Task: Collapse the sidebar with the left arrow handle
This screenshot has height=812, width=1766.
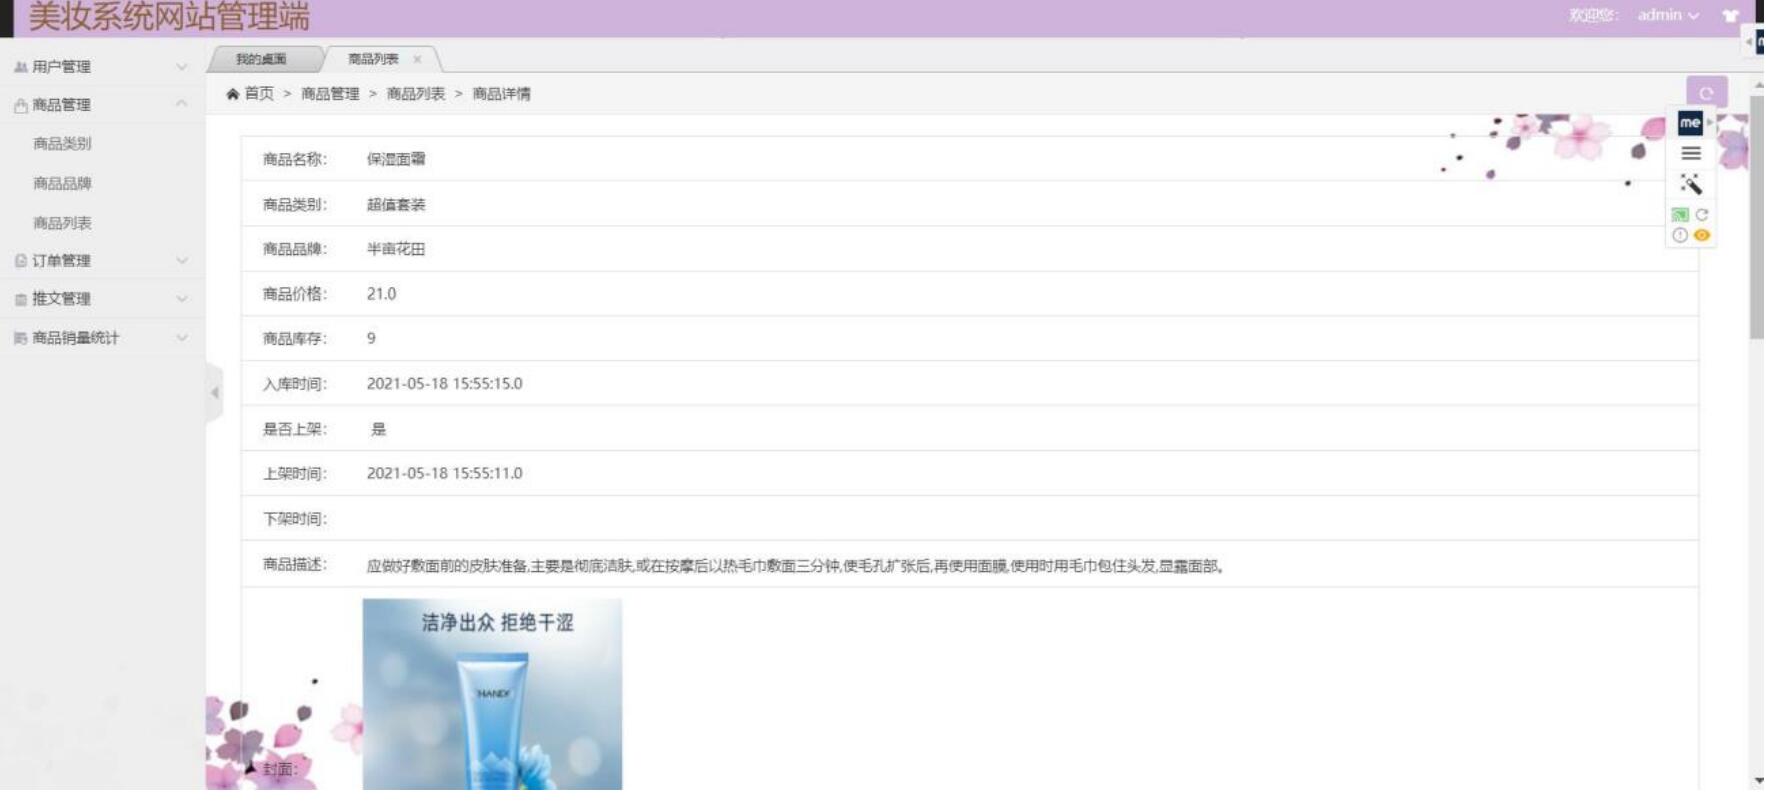Action: pyautogui.click(x=214, y=393)
